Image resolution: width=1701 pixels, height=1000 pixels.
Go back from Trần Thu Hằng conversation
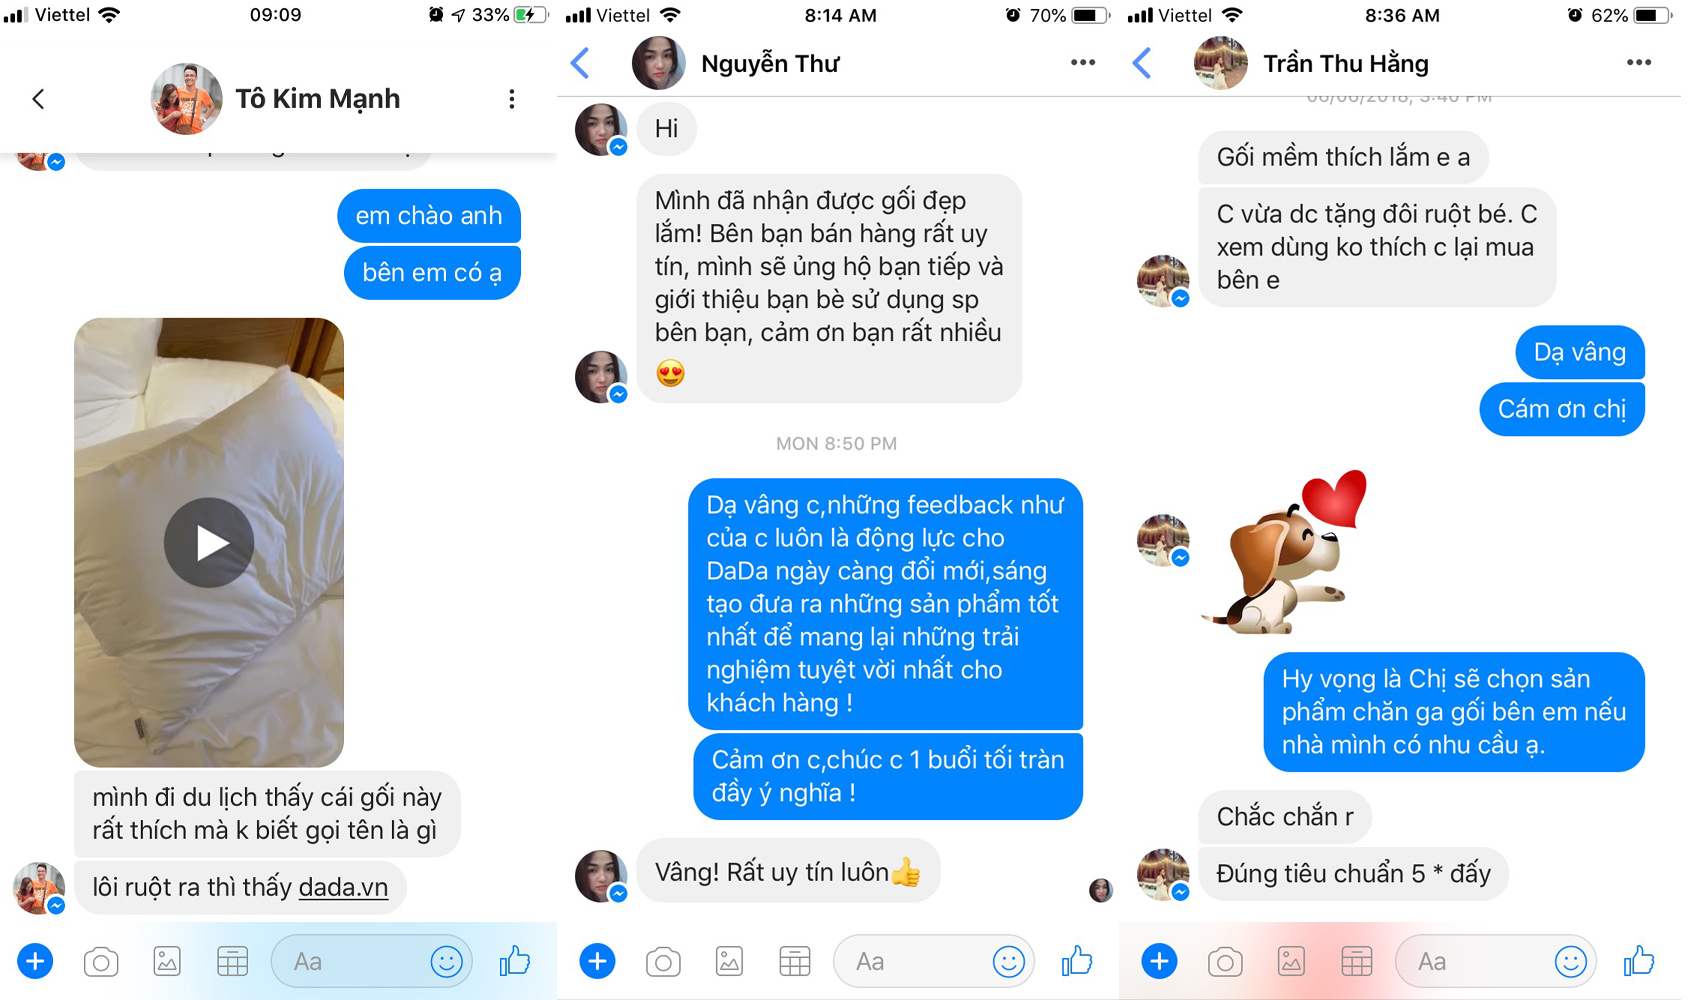click(1142, 63)
